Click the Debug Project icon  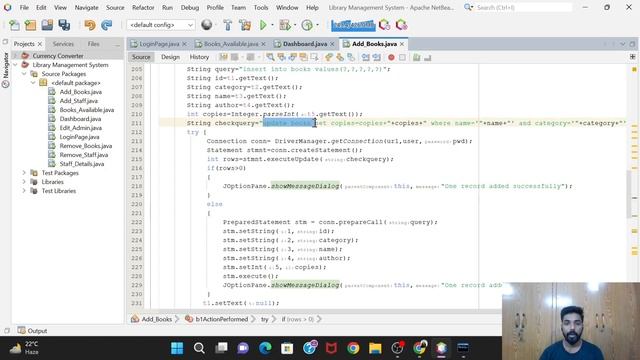(x=284, y=25)
